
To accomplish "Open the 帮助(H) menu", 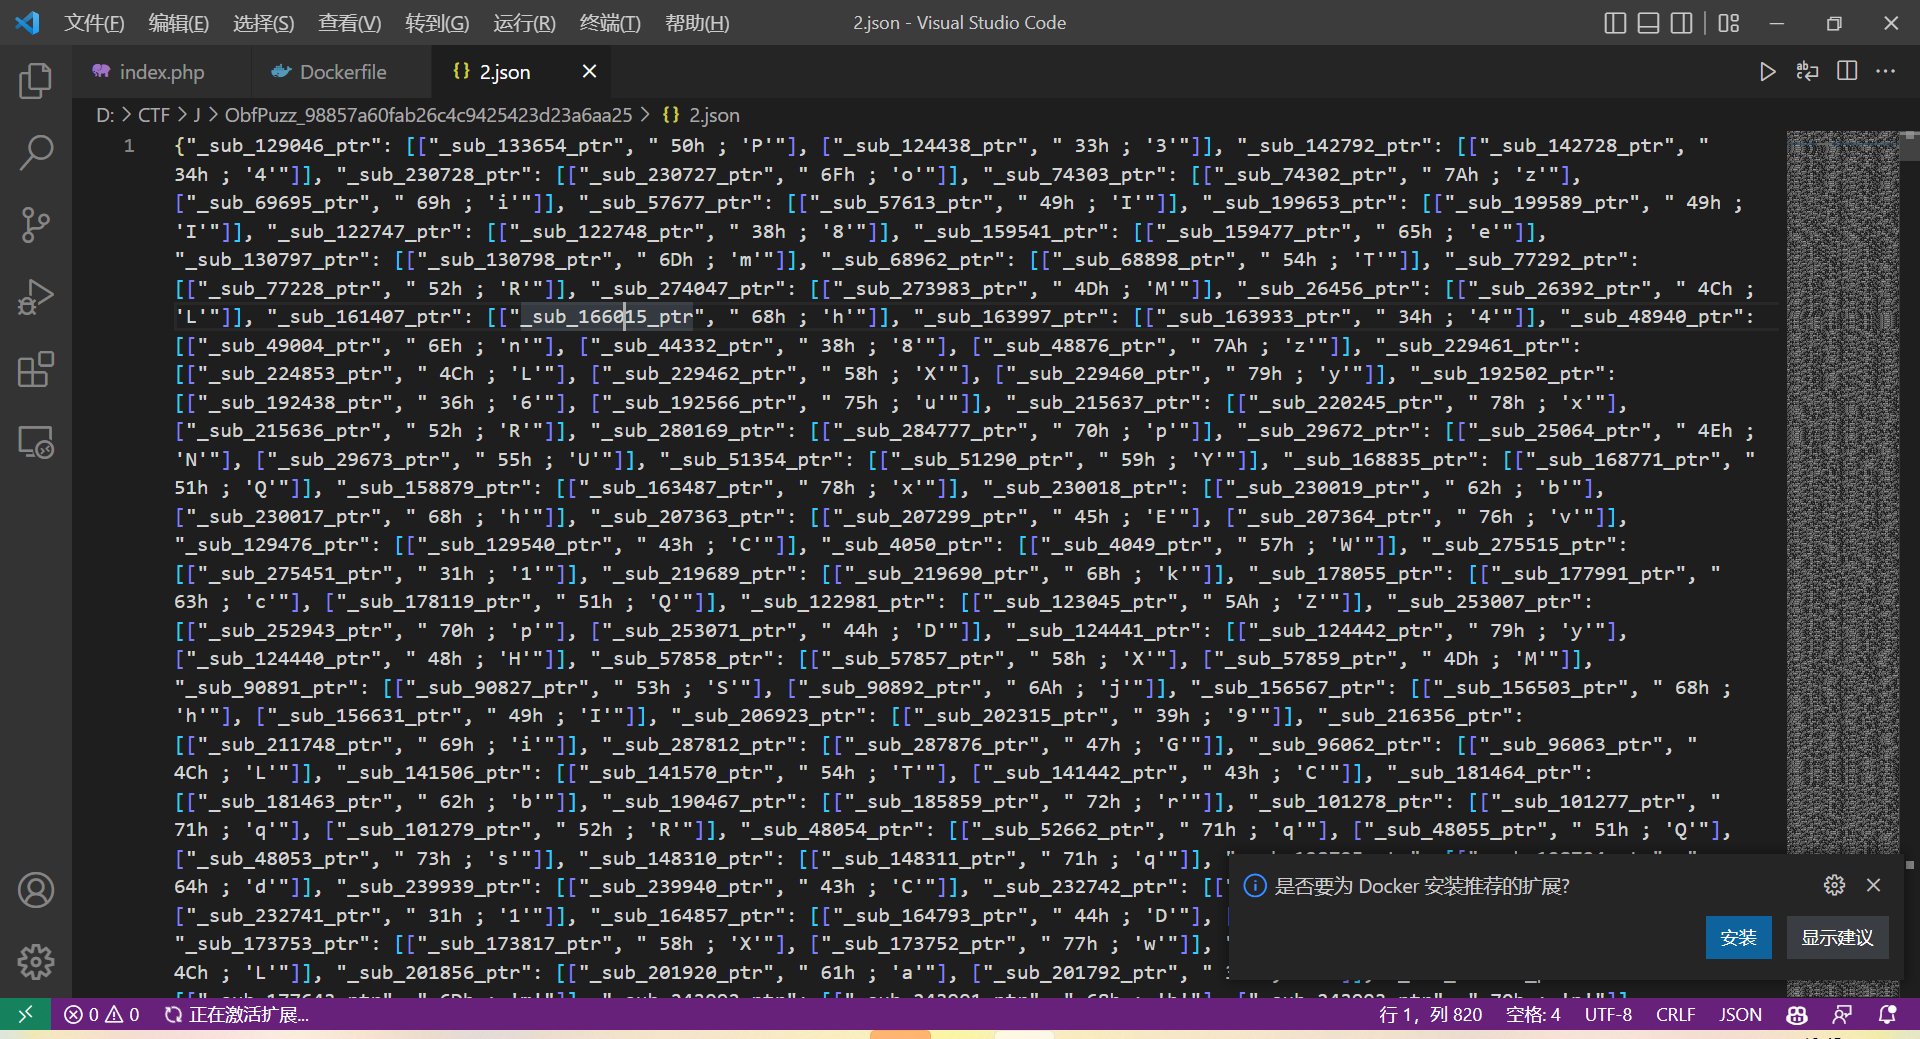I will (x=697, y=23).
